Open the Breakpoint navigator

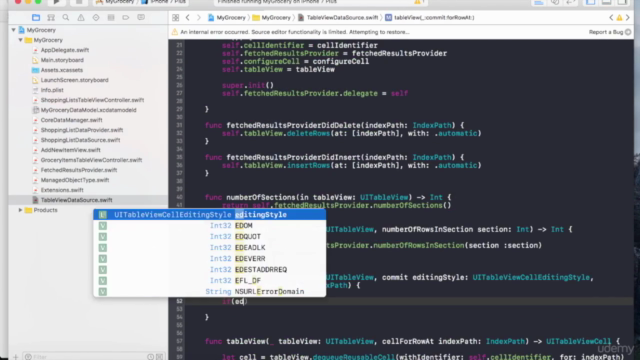(126, 18)
